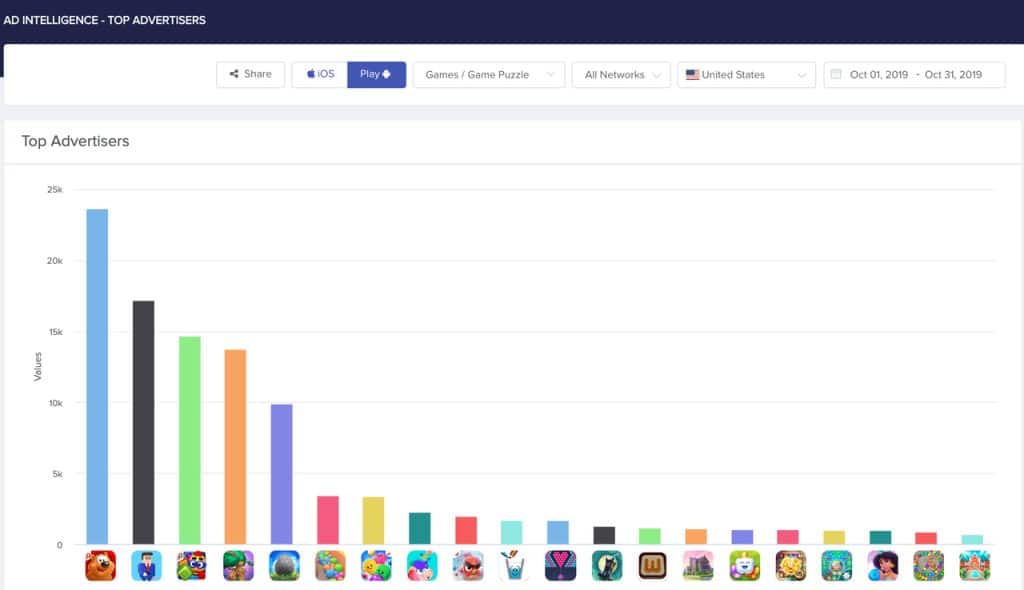Click the 5k axis label
This screenshot has height=590, width=1024.
(x=57, y=474)
